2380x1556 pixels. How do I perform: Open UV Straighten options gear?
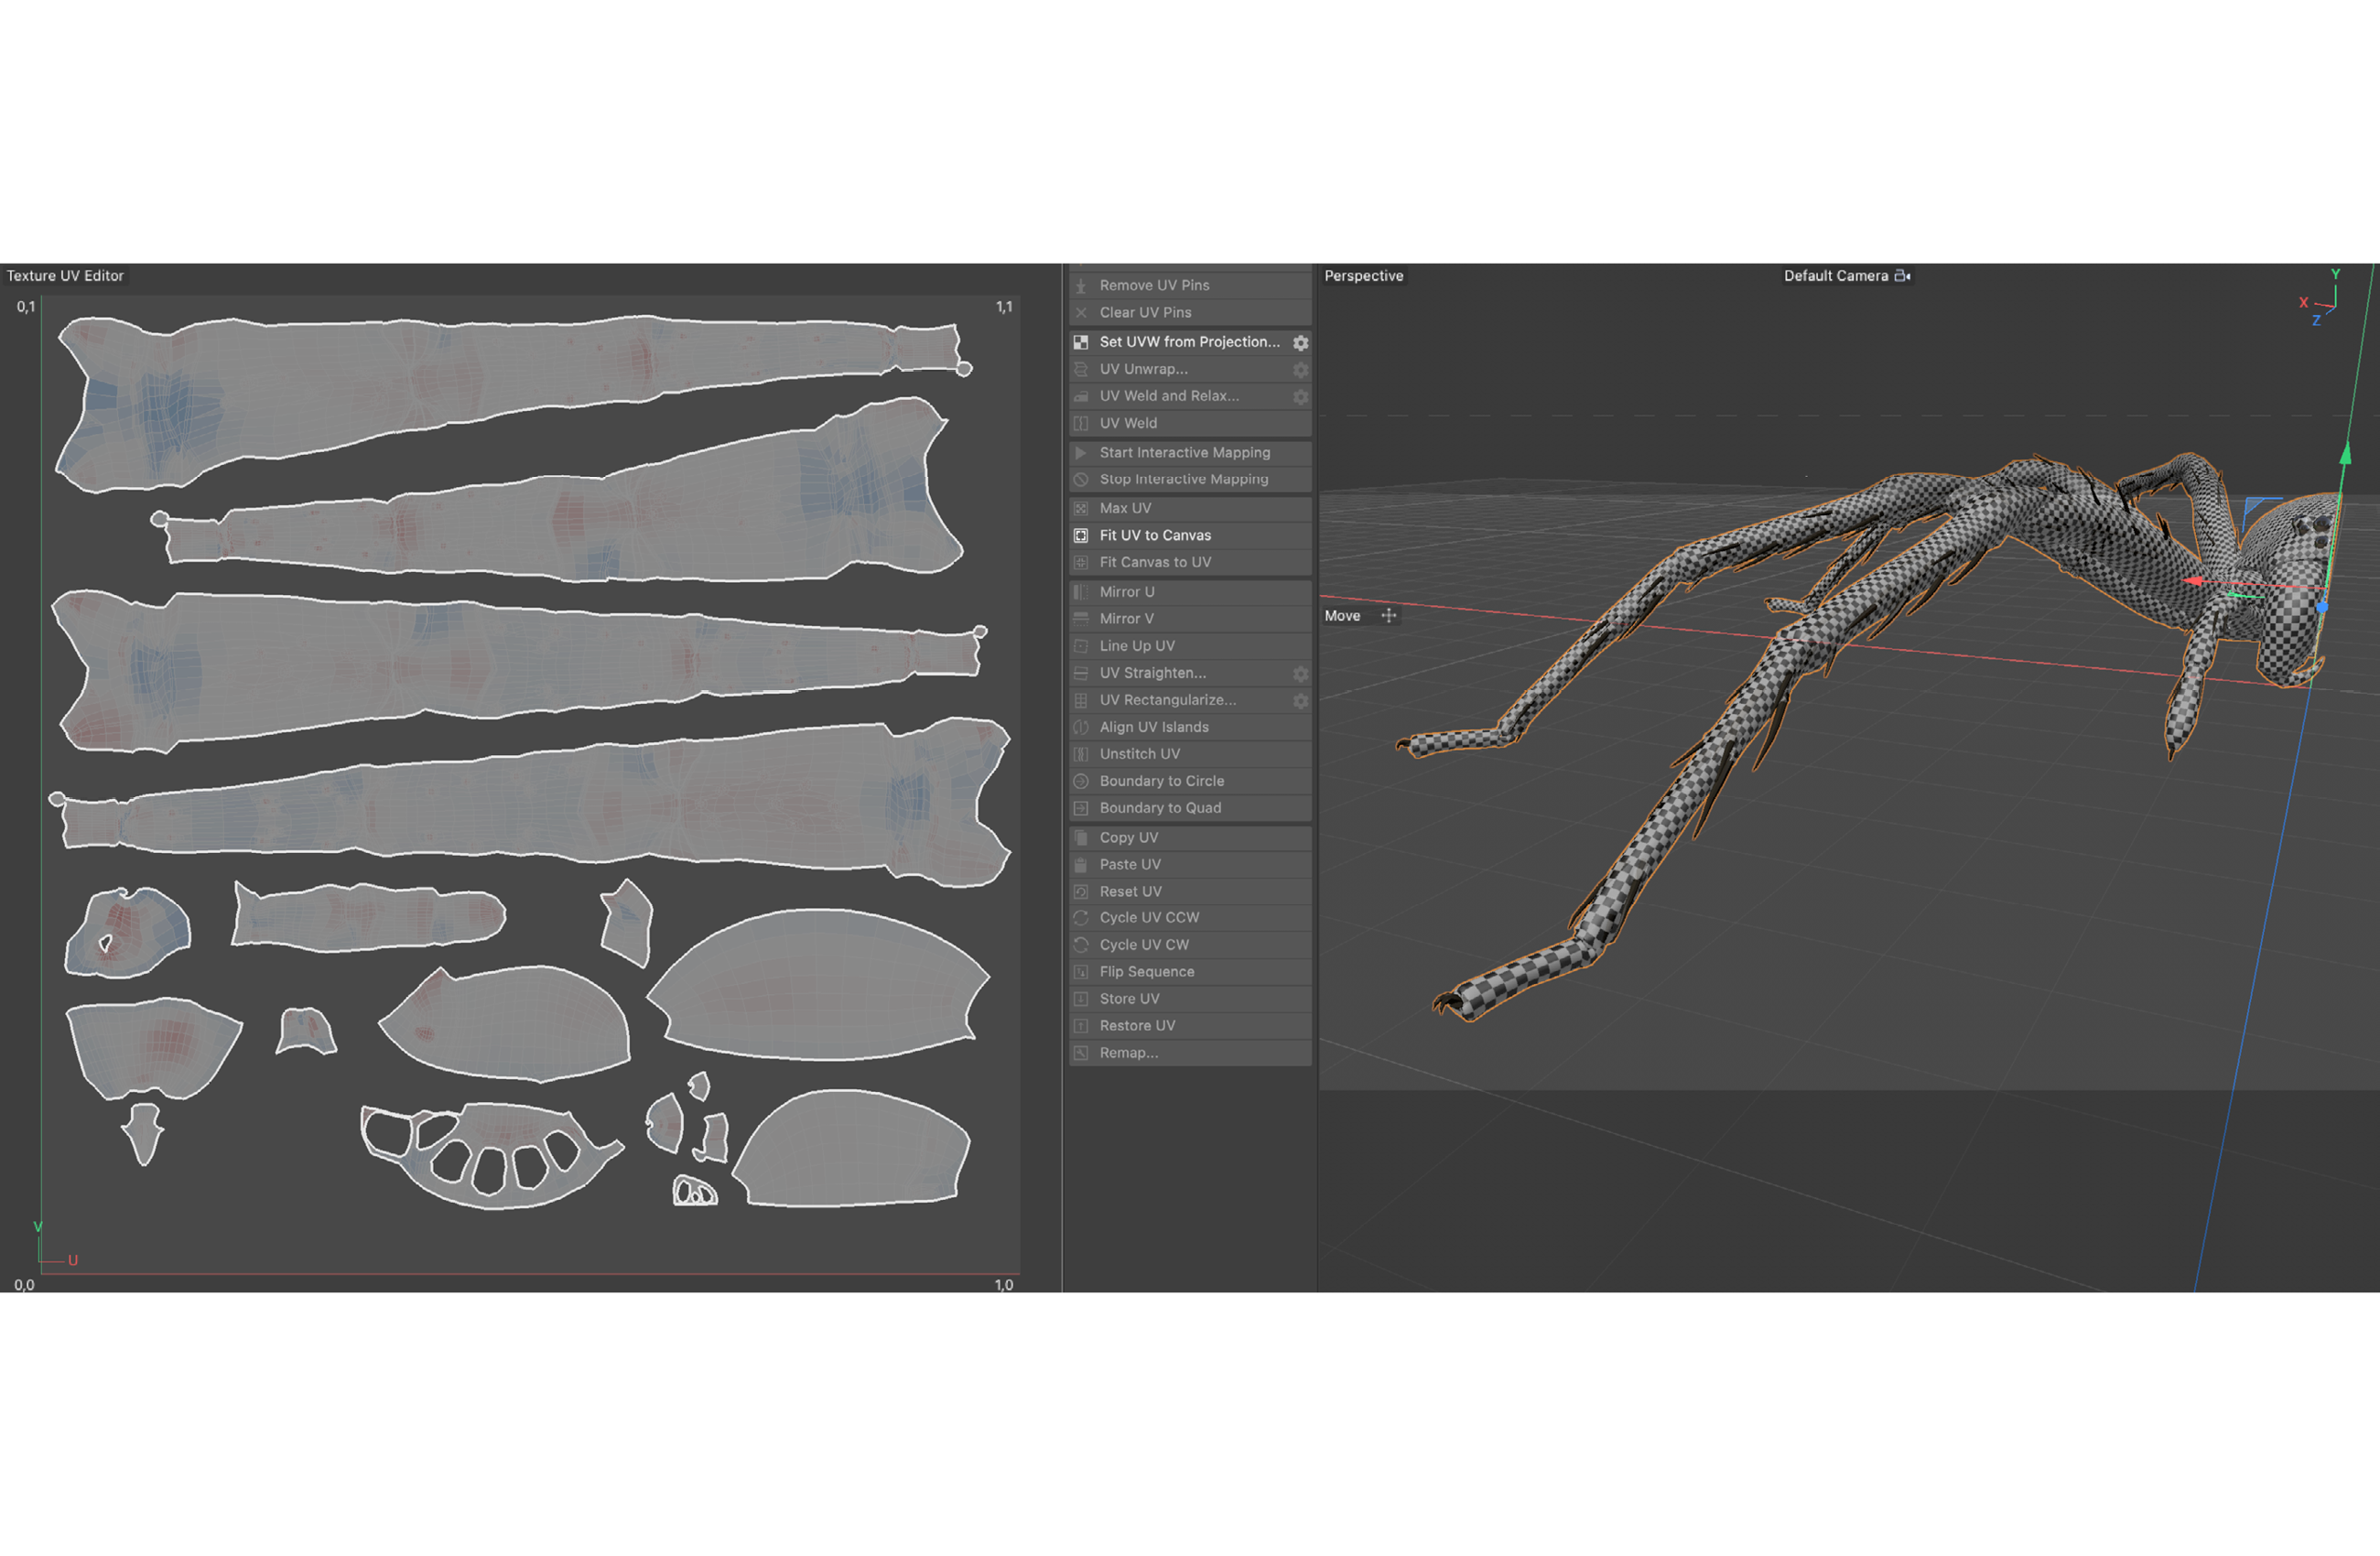[1300, 674]
